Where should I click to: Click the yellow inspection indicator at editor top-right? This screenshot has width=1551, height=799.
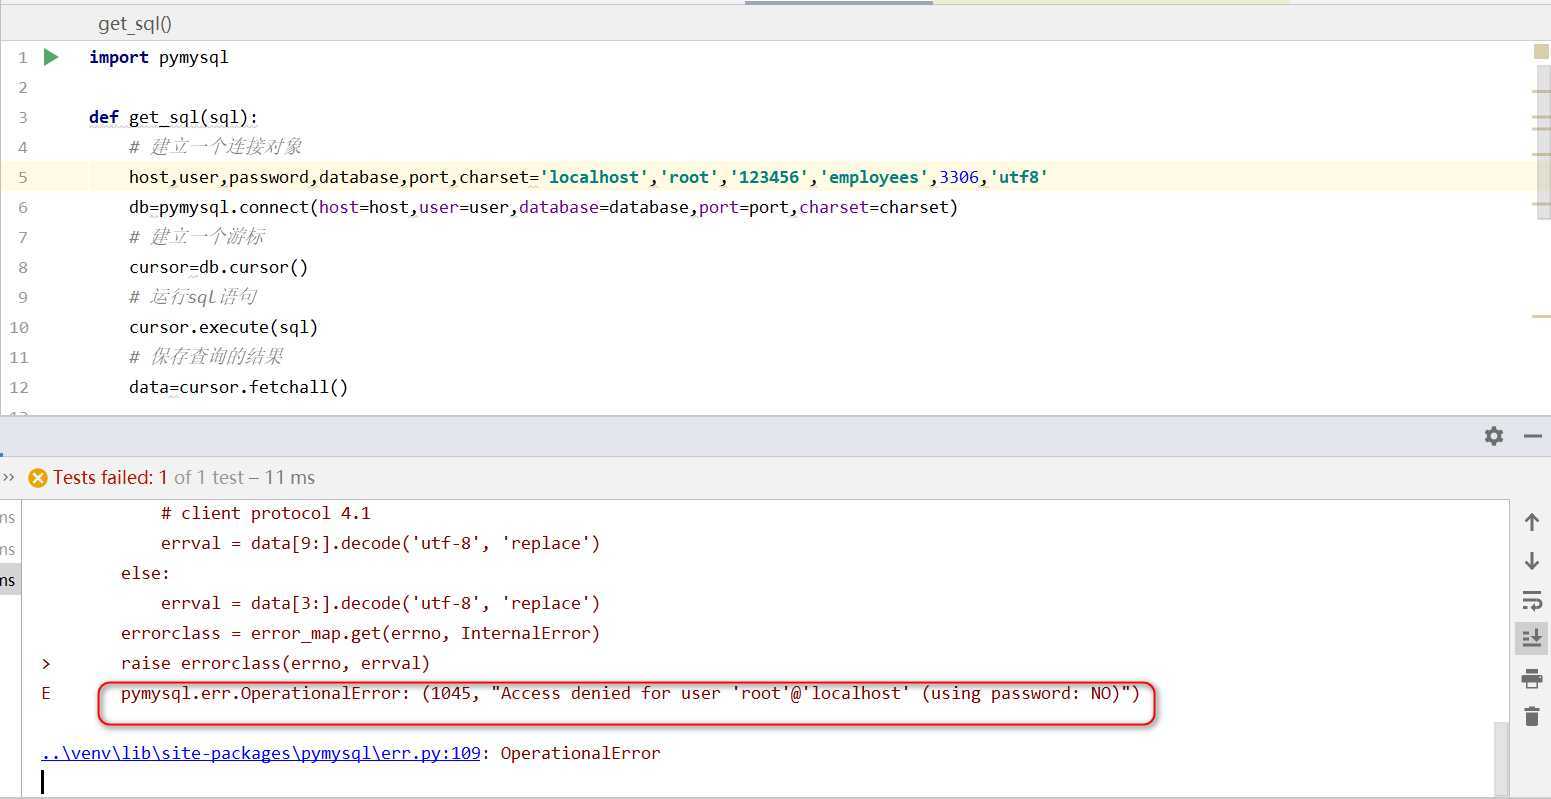pyautogui.click(x=1541, y=51)
